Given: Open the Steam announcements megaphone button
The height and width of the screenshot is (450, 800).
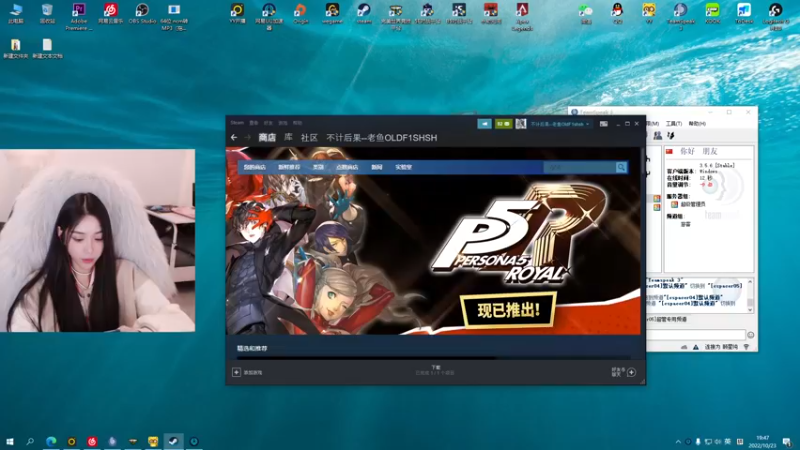Looking at the screenshot, I should pyautogui.click(x=485, y=124).
